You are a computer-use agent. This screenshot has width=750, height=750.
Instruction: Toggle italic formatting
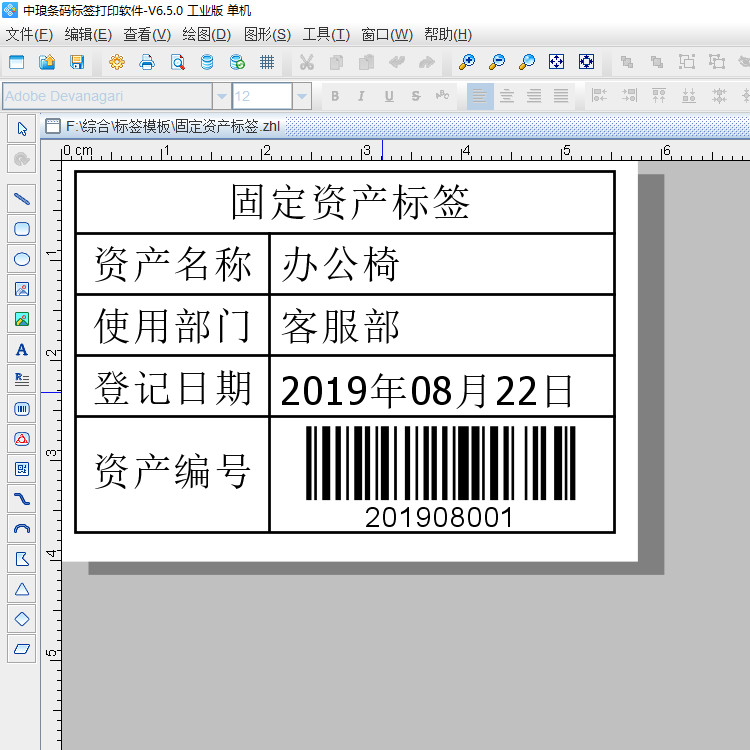(x=362, y=96)
